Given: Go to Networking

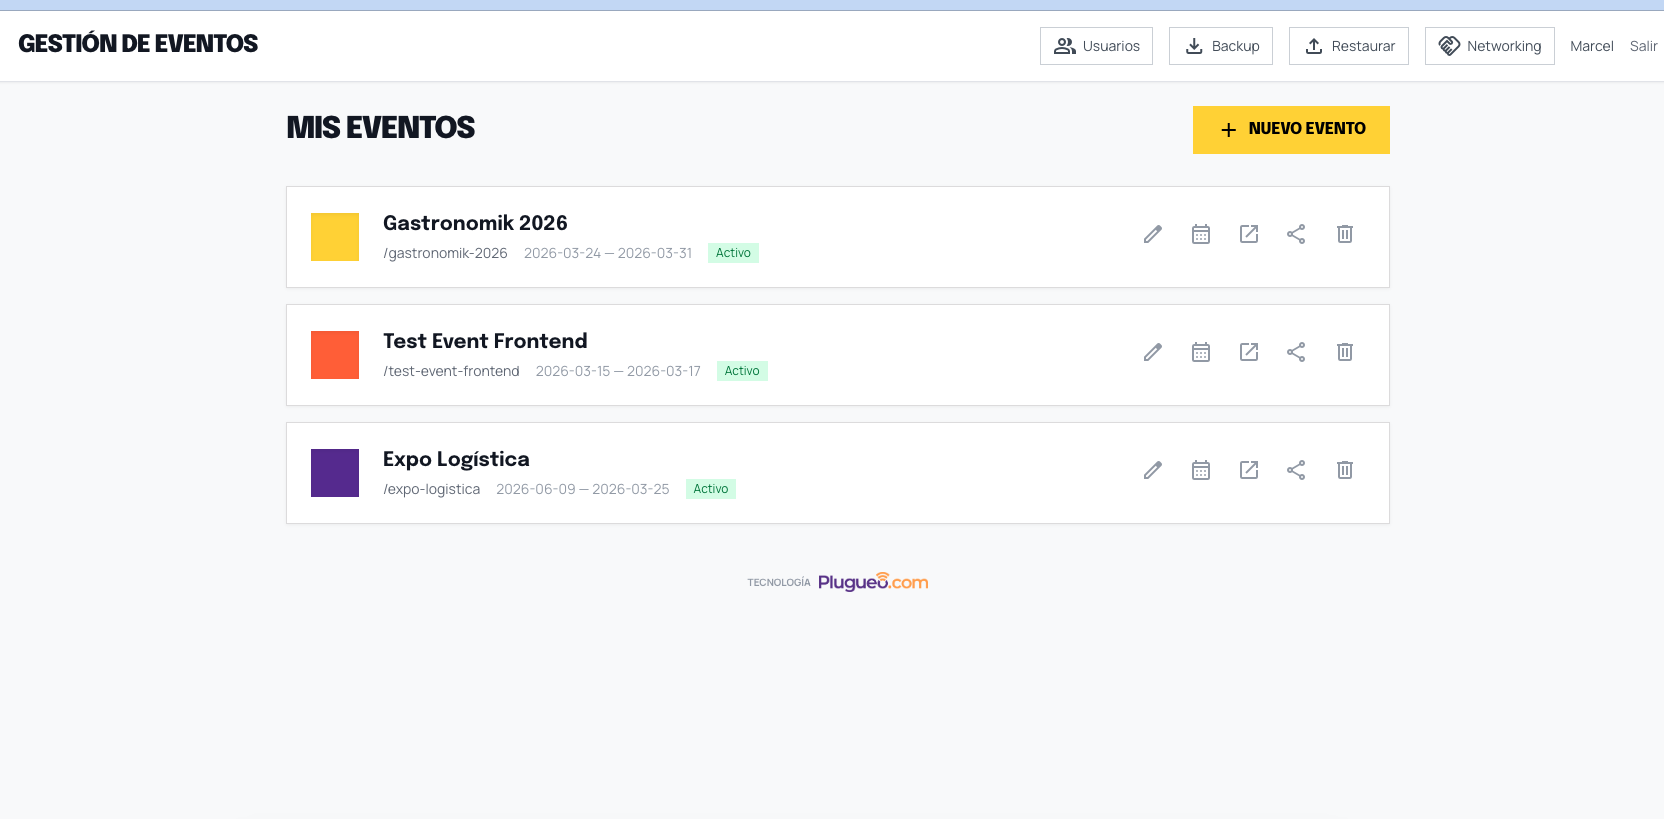Looking at the screenshot, I should point(1490,46).
